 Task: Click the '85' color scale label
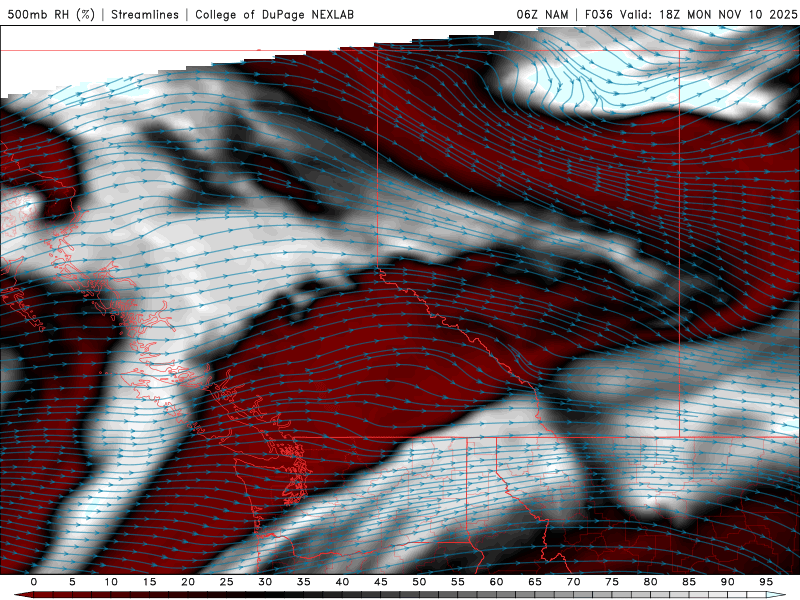689,582
